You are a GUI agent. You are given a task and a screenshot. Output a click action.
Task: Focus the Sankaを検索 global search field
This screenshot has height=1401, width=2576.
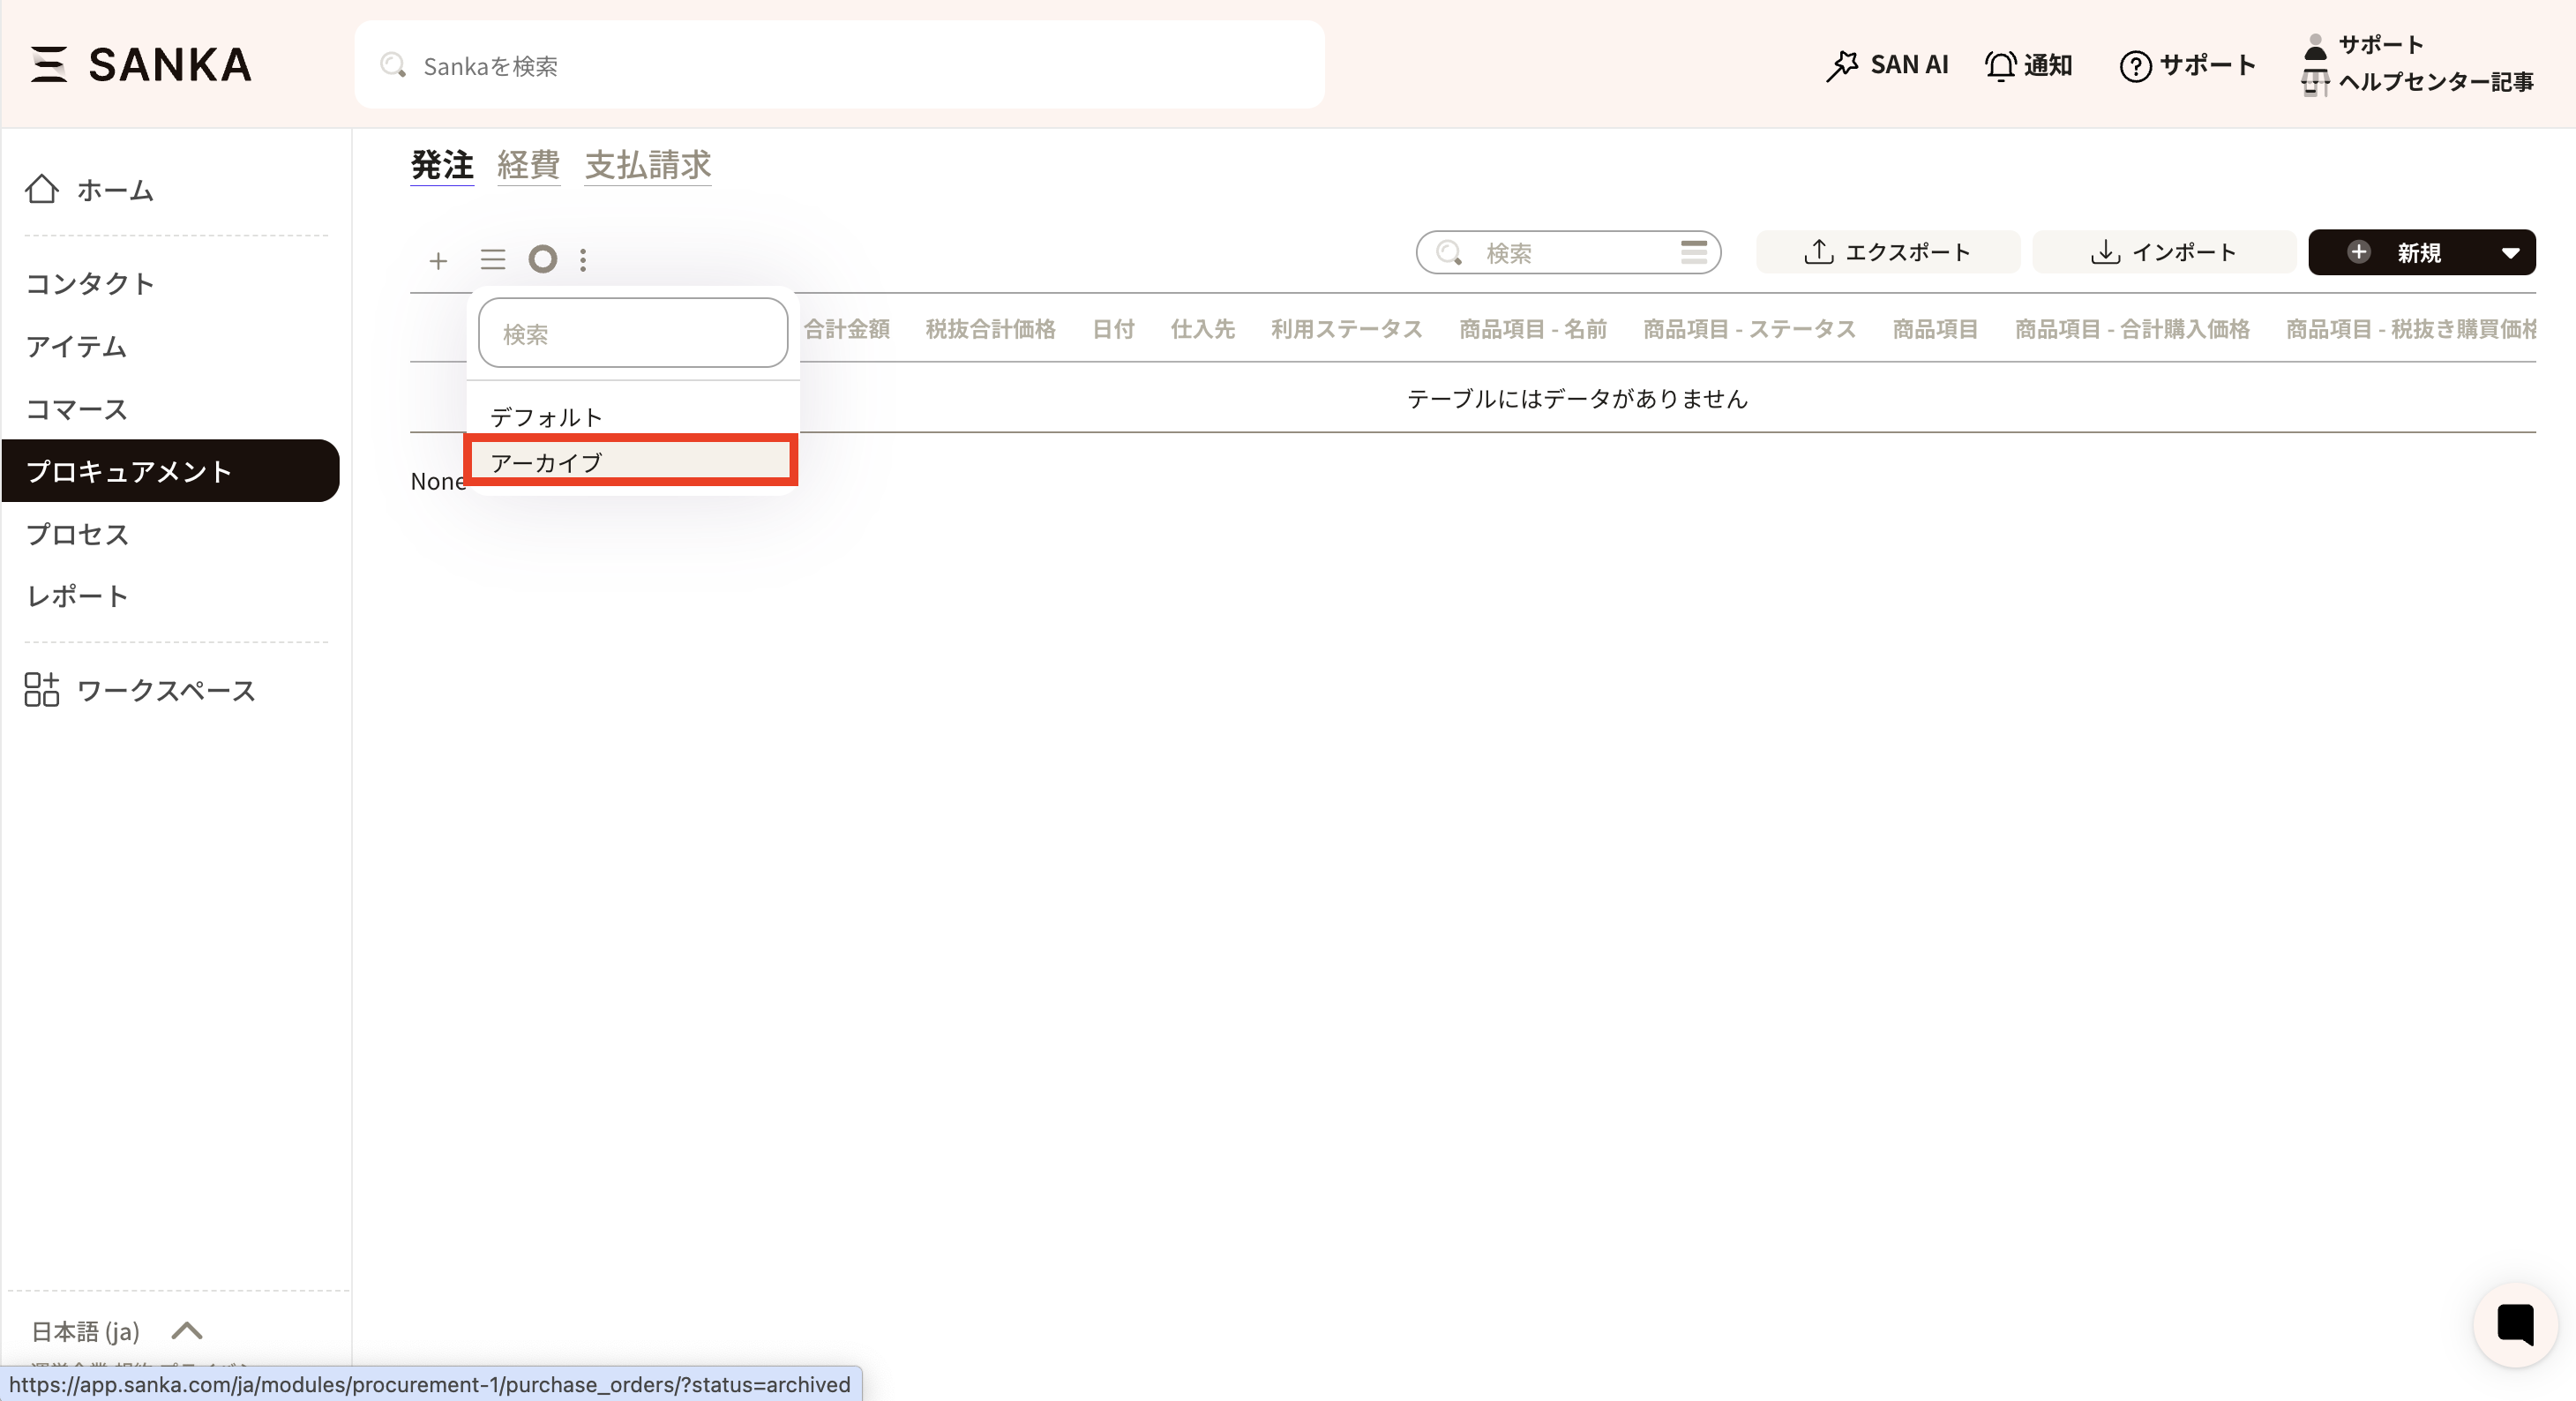[840, 66]
